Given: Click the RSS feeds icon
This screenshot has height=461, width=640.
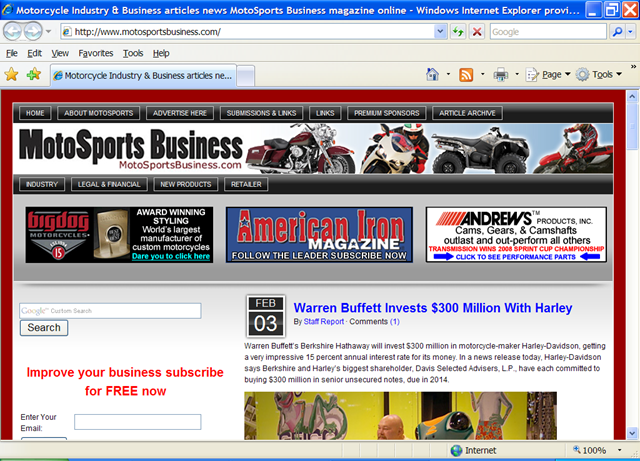Looking at the screenshot, I should pyautogui.click(x=466, y=74).
